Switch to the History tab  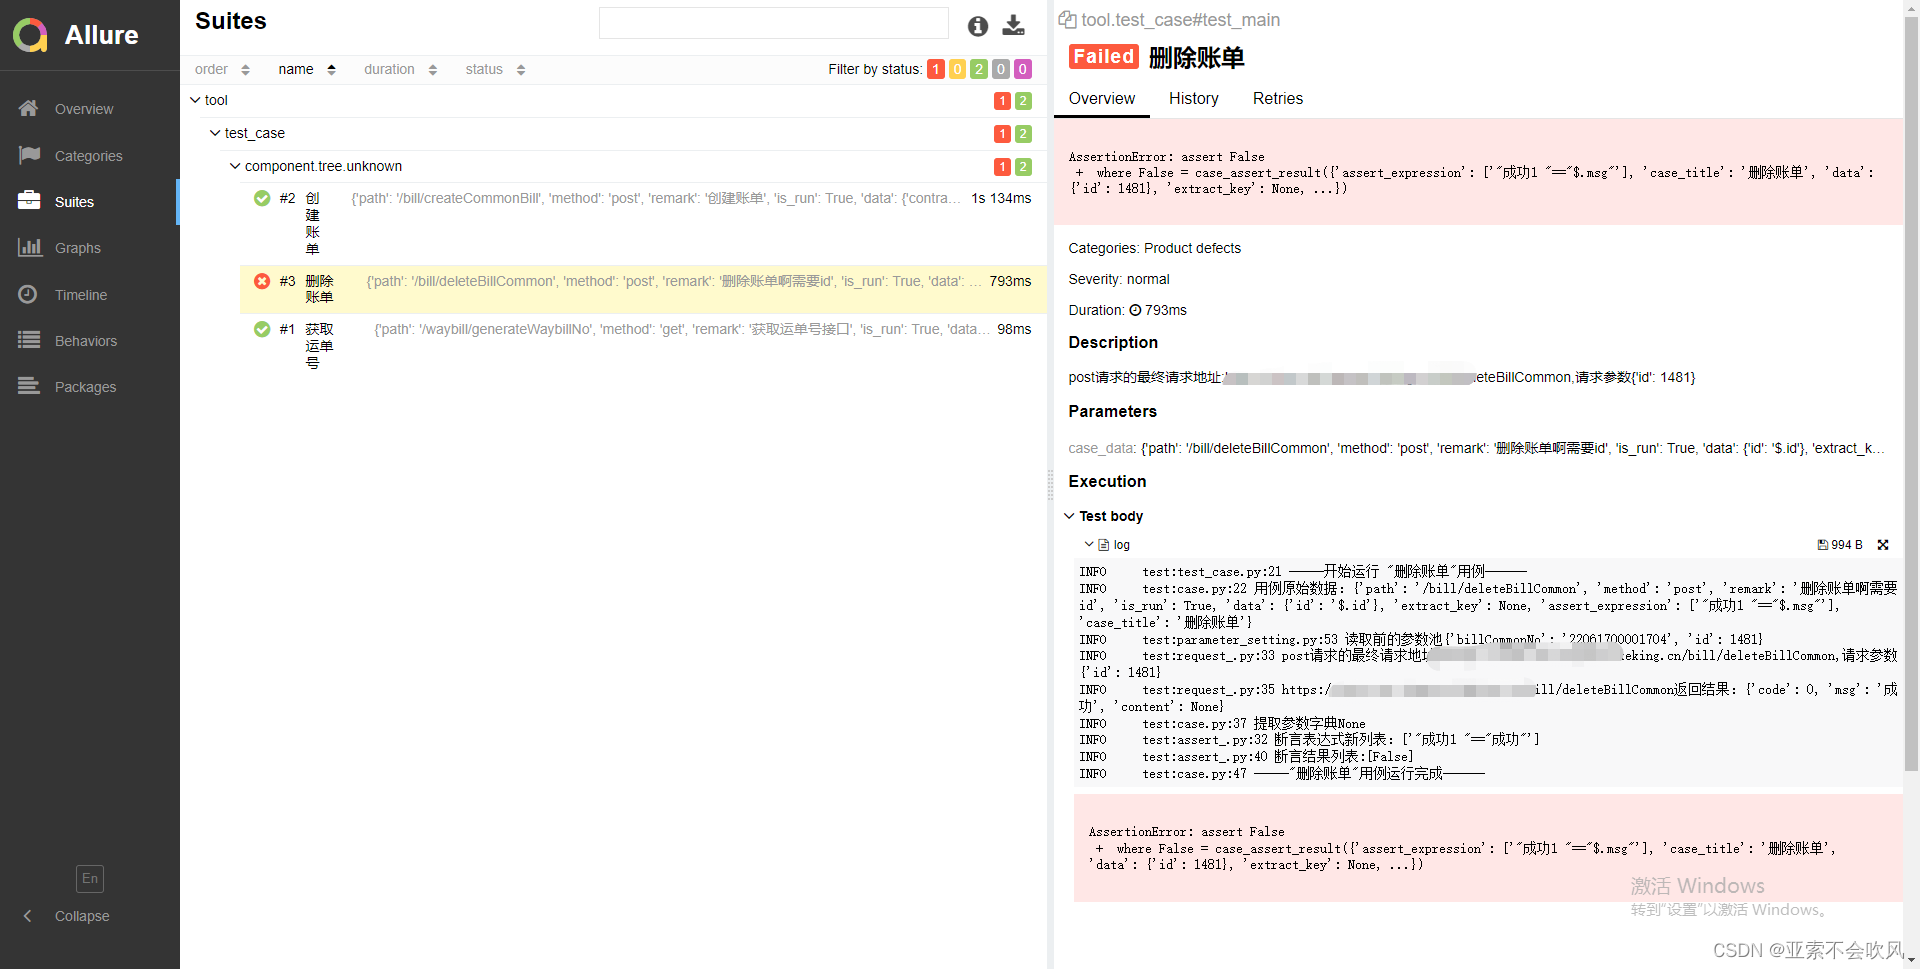[x=1194, y=99]
